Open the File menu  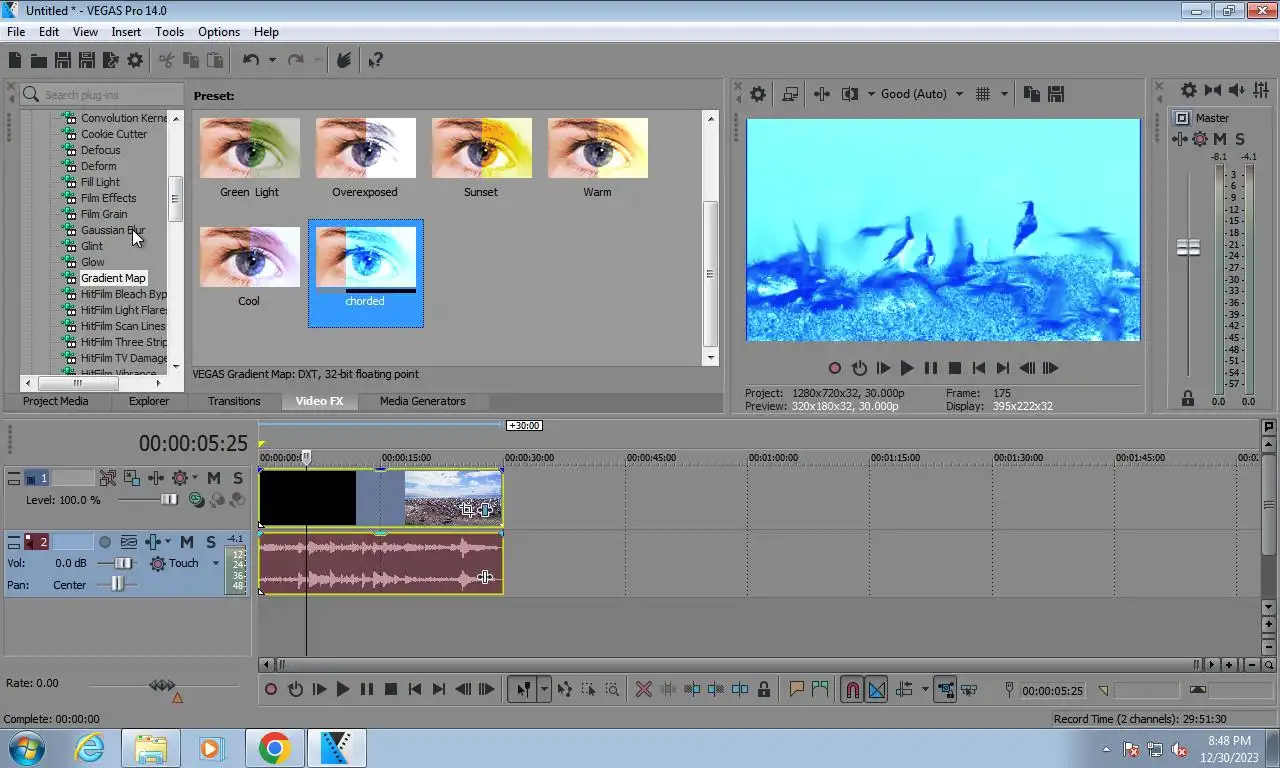[x=16, y=32]
